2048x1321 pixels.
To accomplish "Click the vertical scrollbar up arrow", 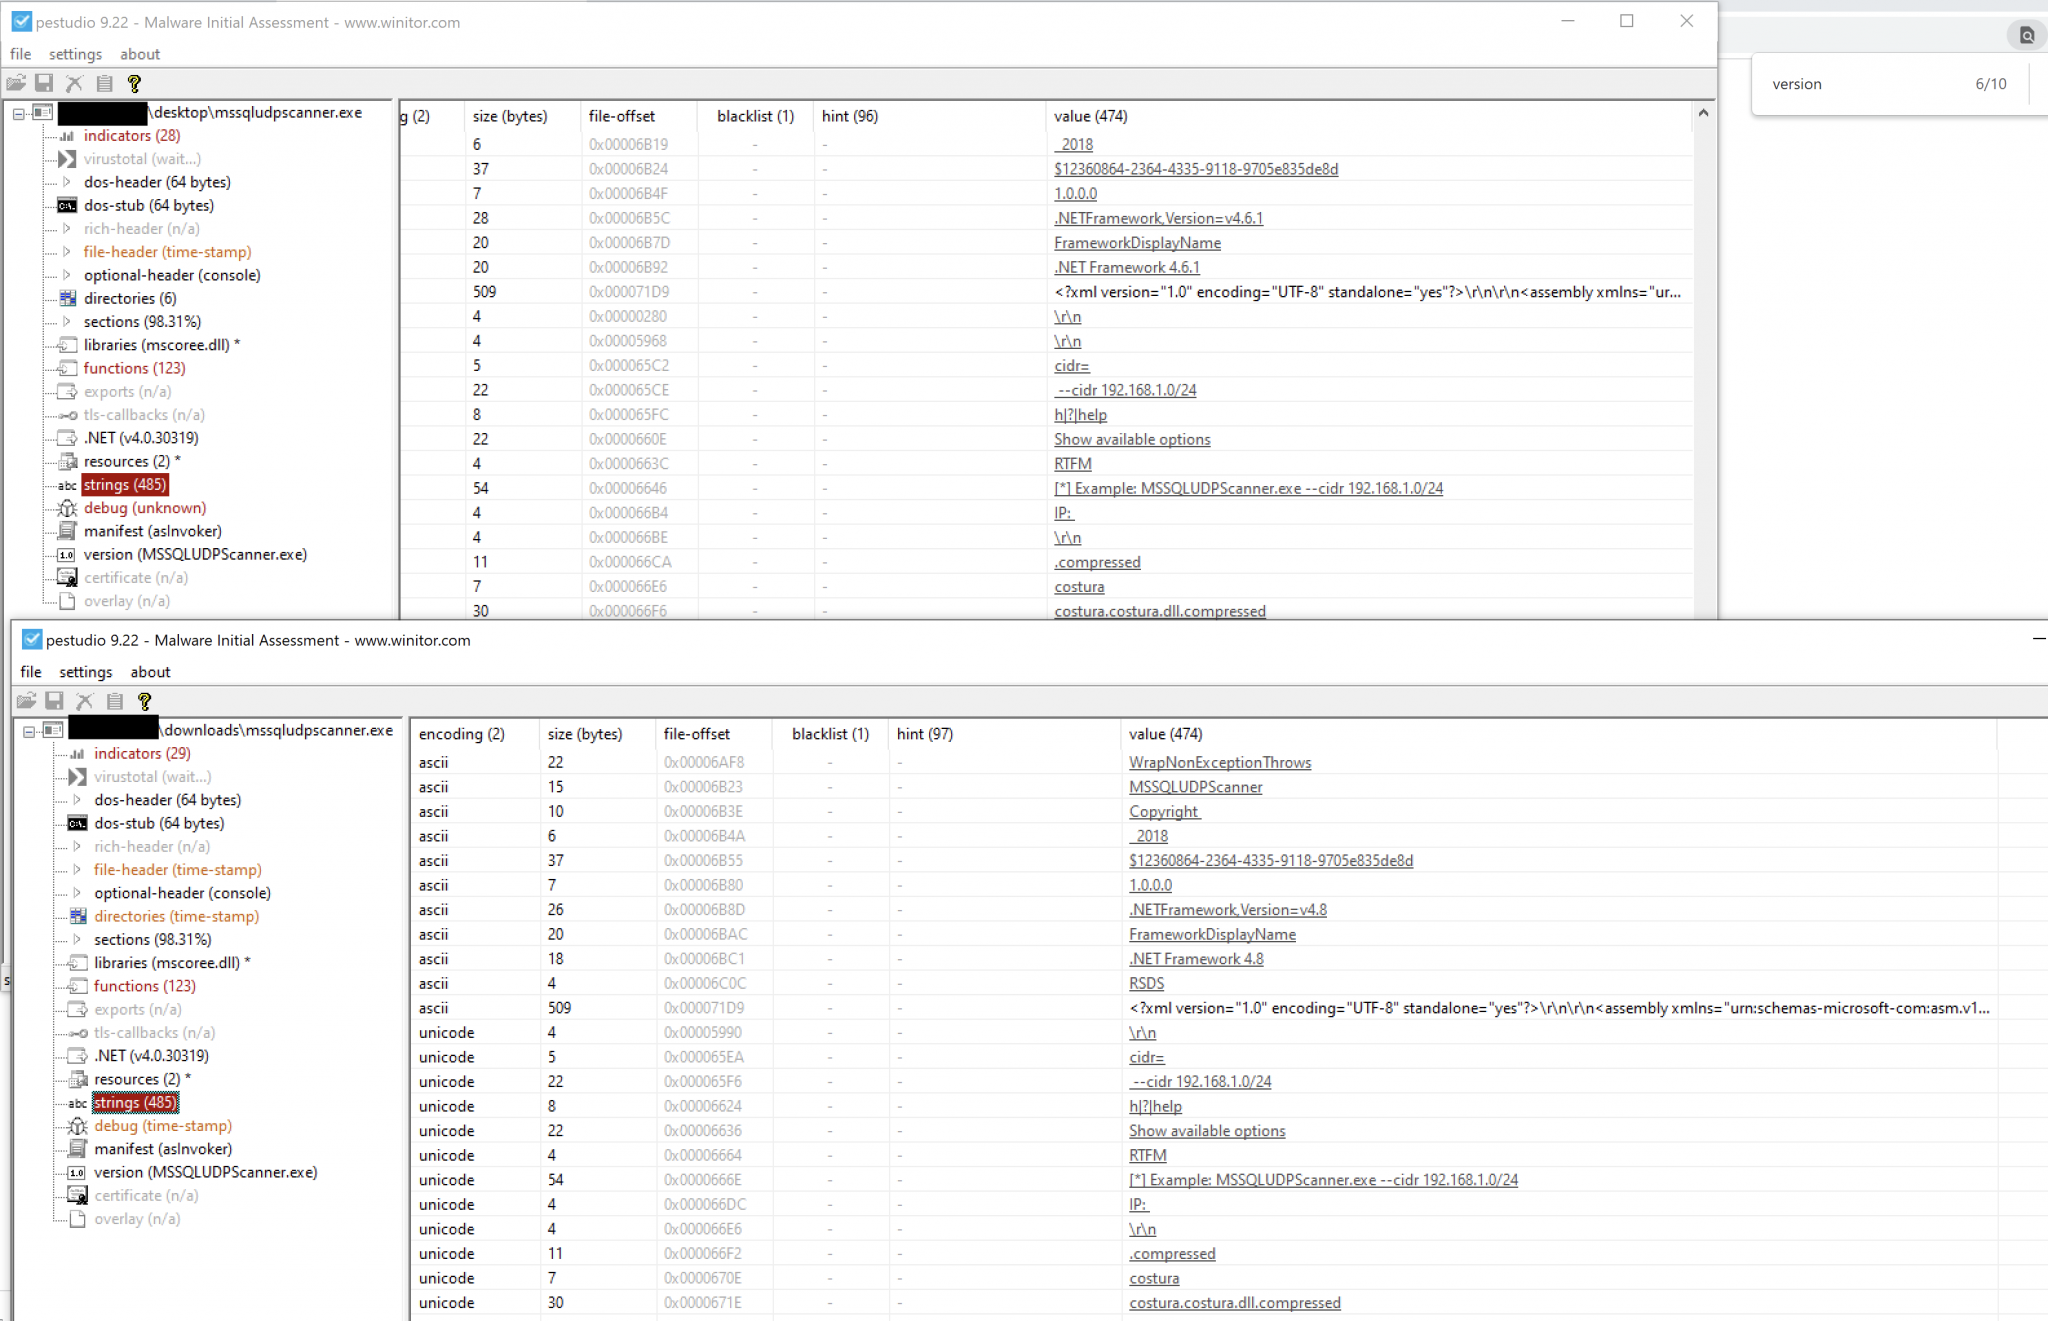I will pos(1703,113).
